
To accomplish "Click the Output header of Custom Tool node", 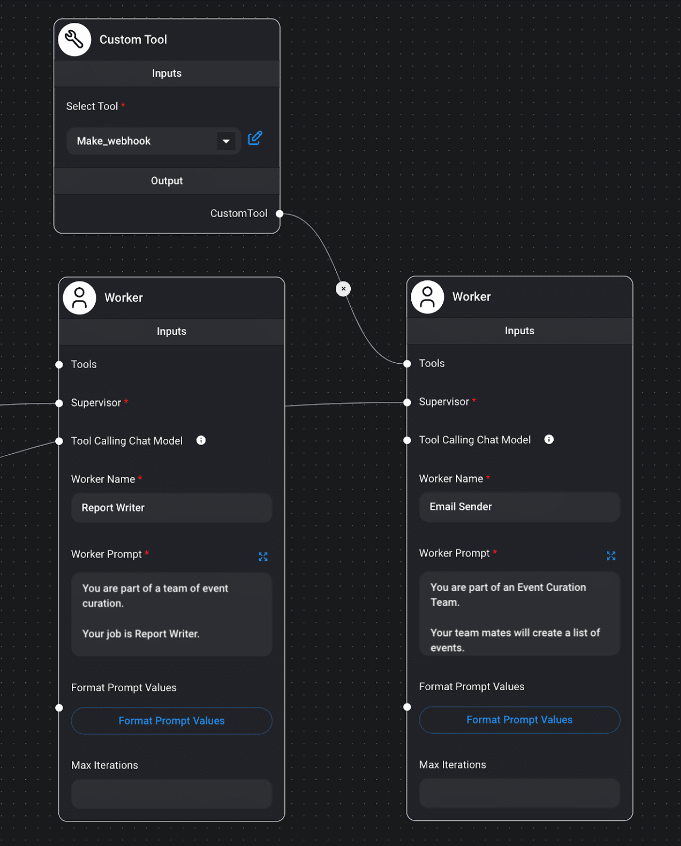I will click(x=167, y=181).
